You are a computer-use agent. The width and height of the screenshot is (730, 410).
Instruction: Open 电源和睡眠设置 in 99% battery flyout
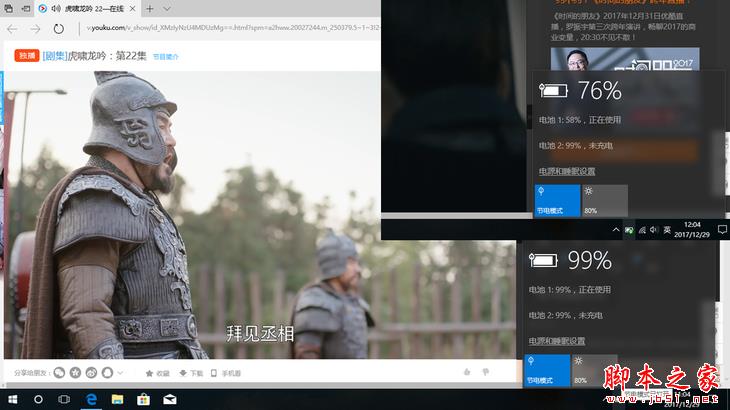(557, 341)
